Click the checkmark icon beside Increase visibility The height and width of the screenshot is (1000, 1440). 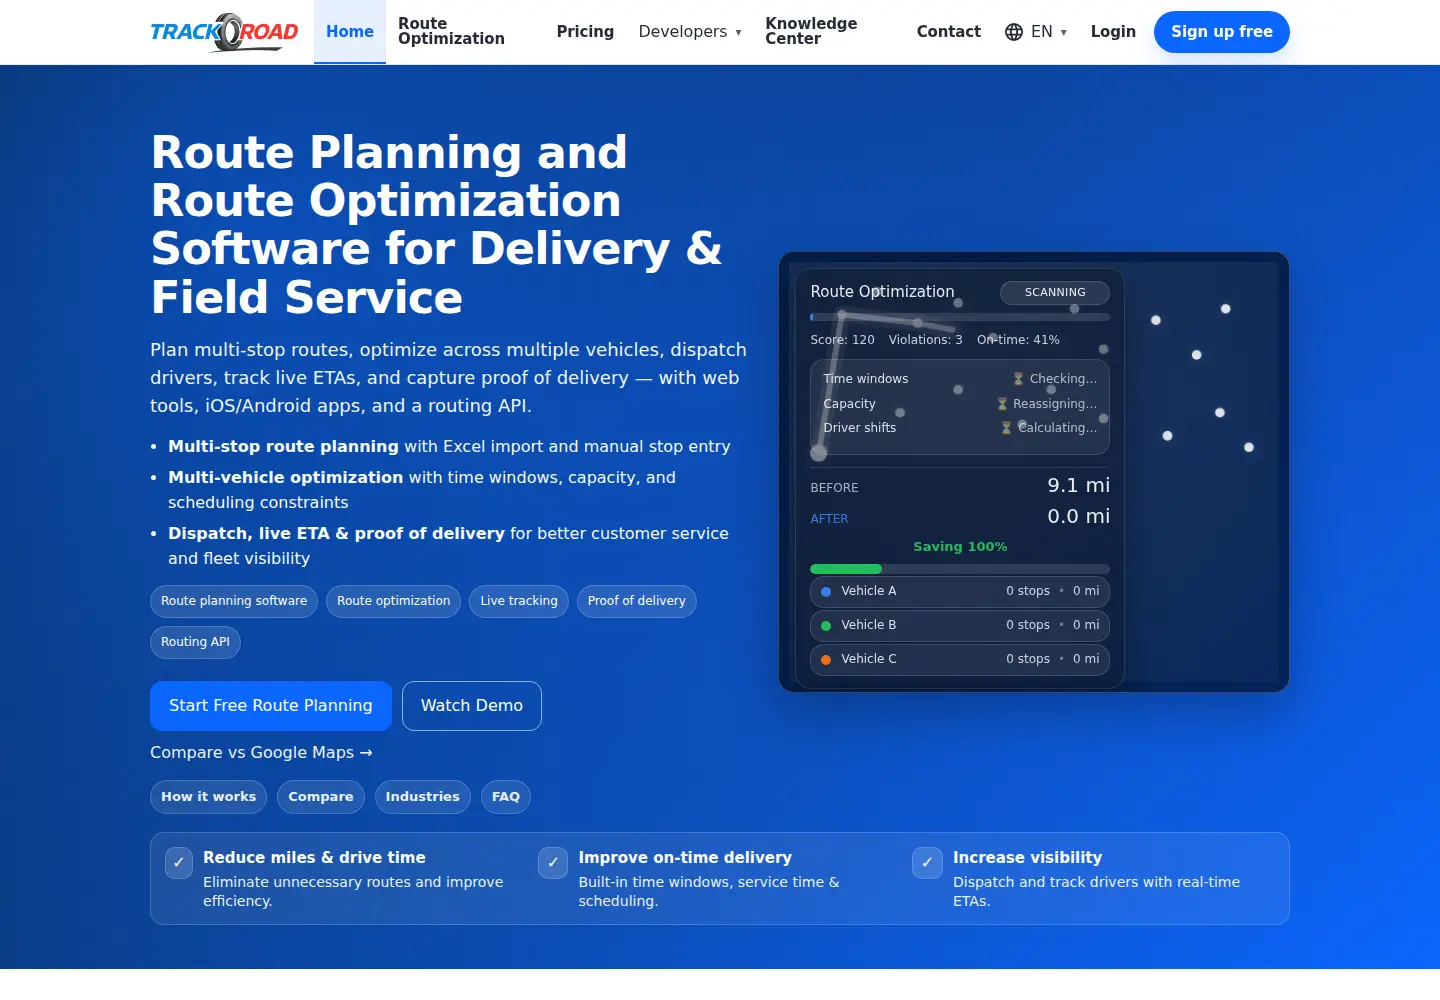click(x=927, y=862)
